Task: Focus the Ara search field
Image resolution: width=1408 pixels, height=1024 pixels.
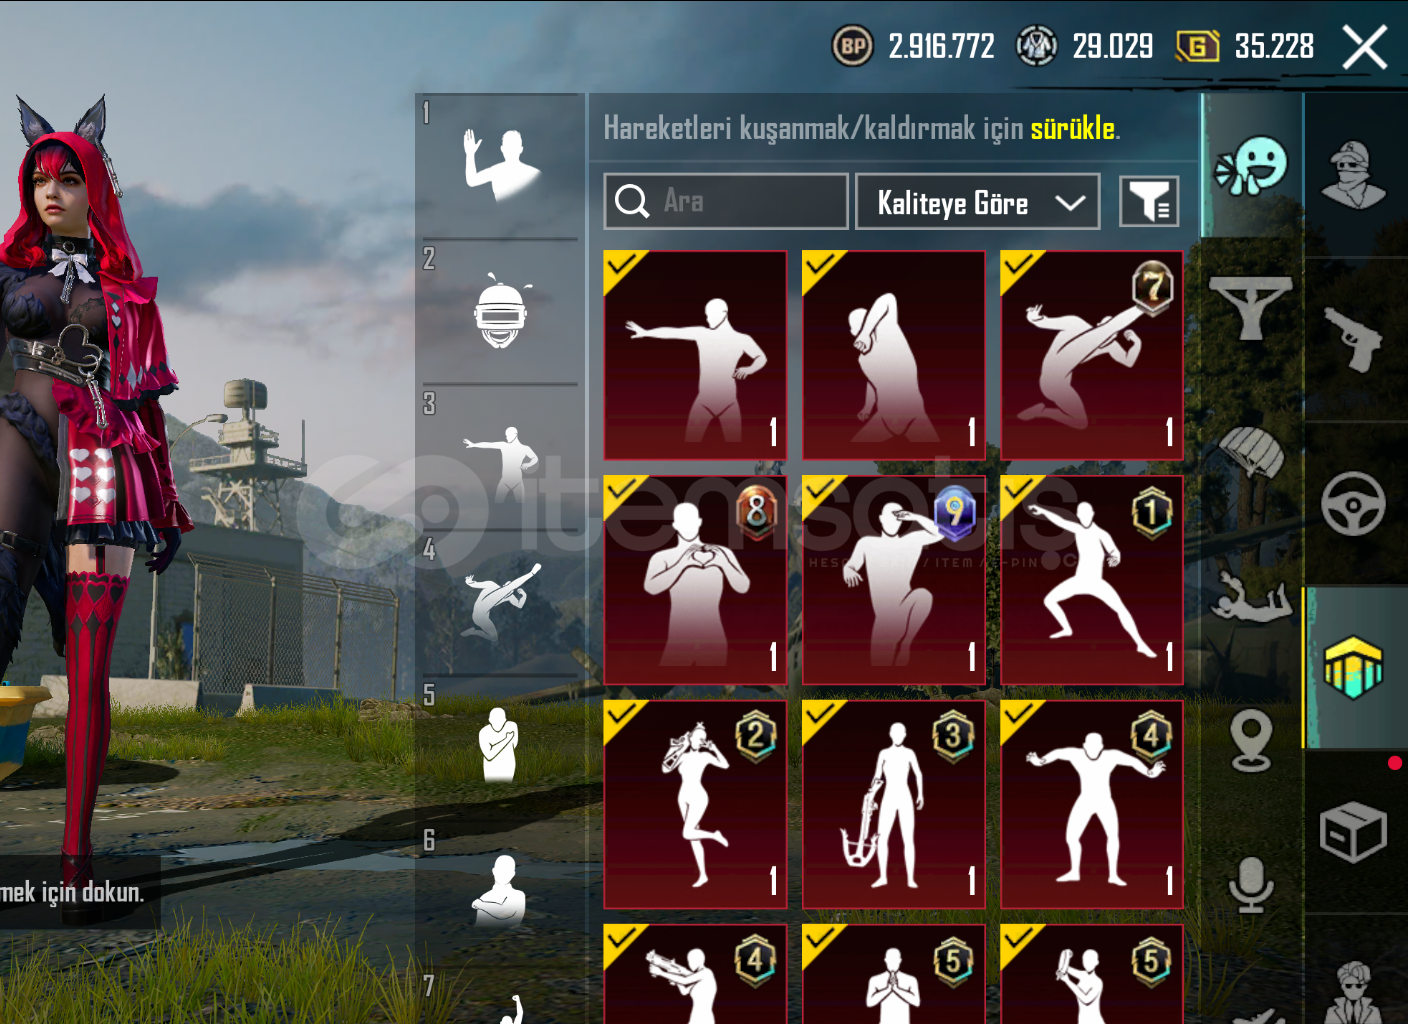Action: [726, 202]
